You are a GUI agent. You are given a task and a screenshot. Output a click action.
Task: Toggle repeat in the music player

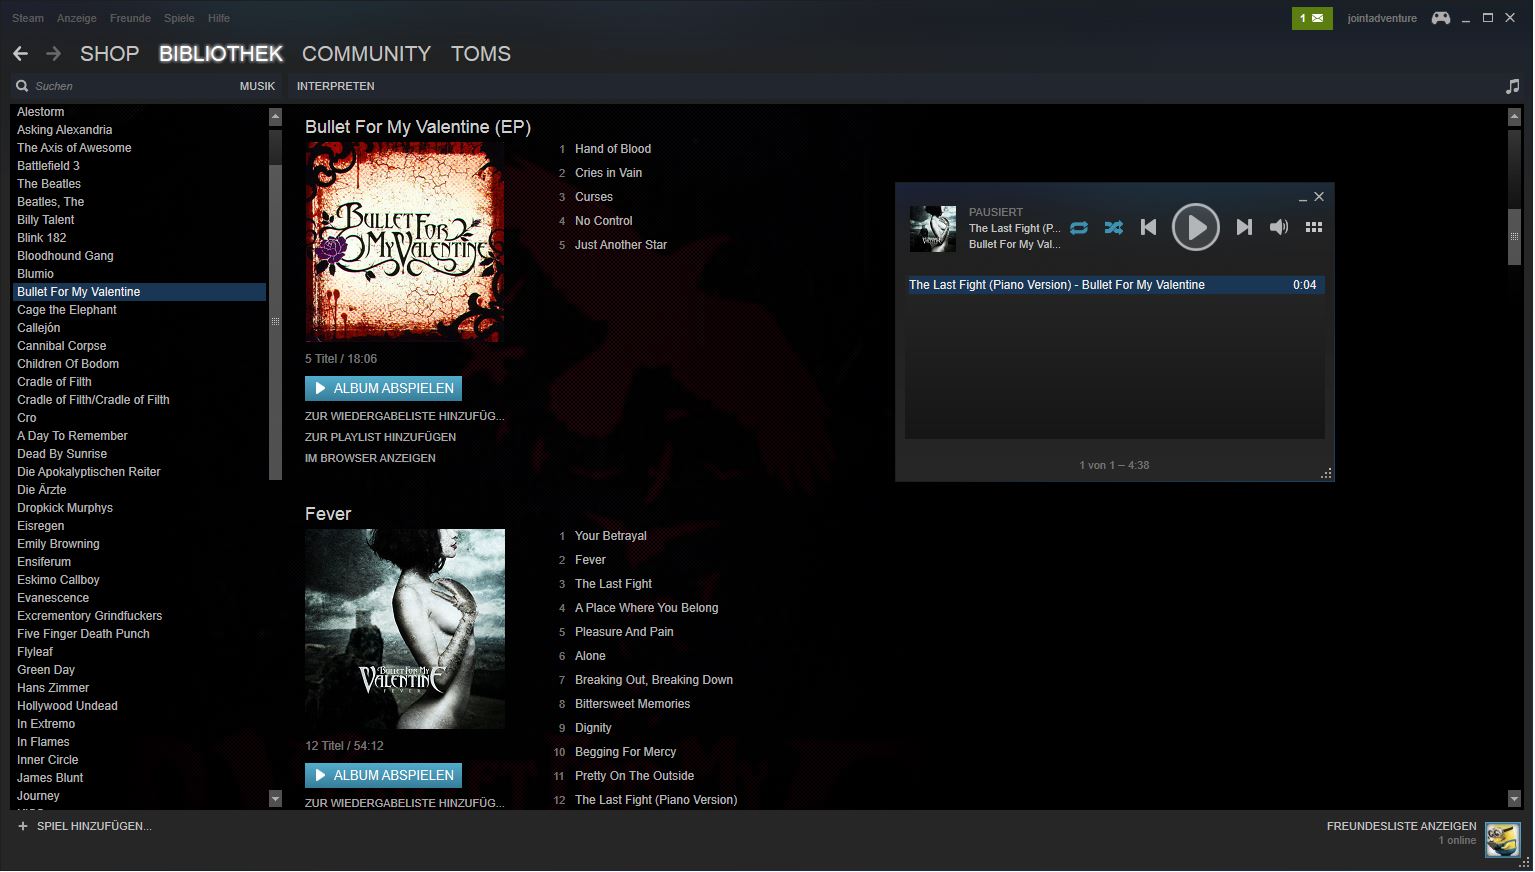(x=1079, y=228)
